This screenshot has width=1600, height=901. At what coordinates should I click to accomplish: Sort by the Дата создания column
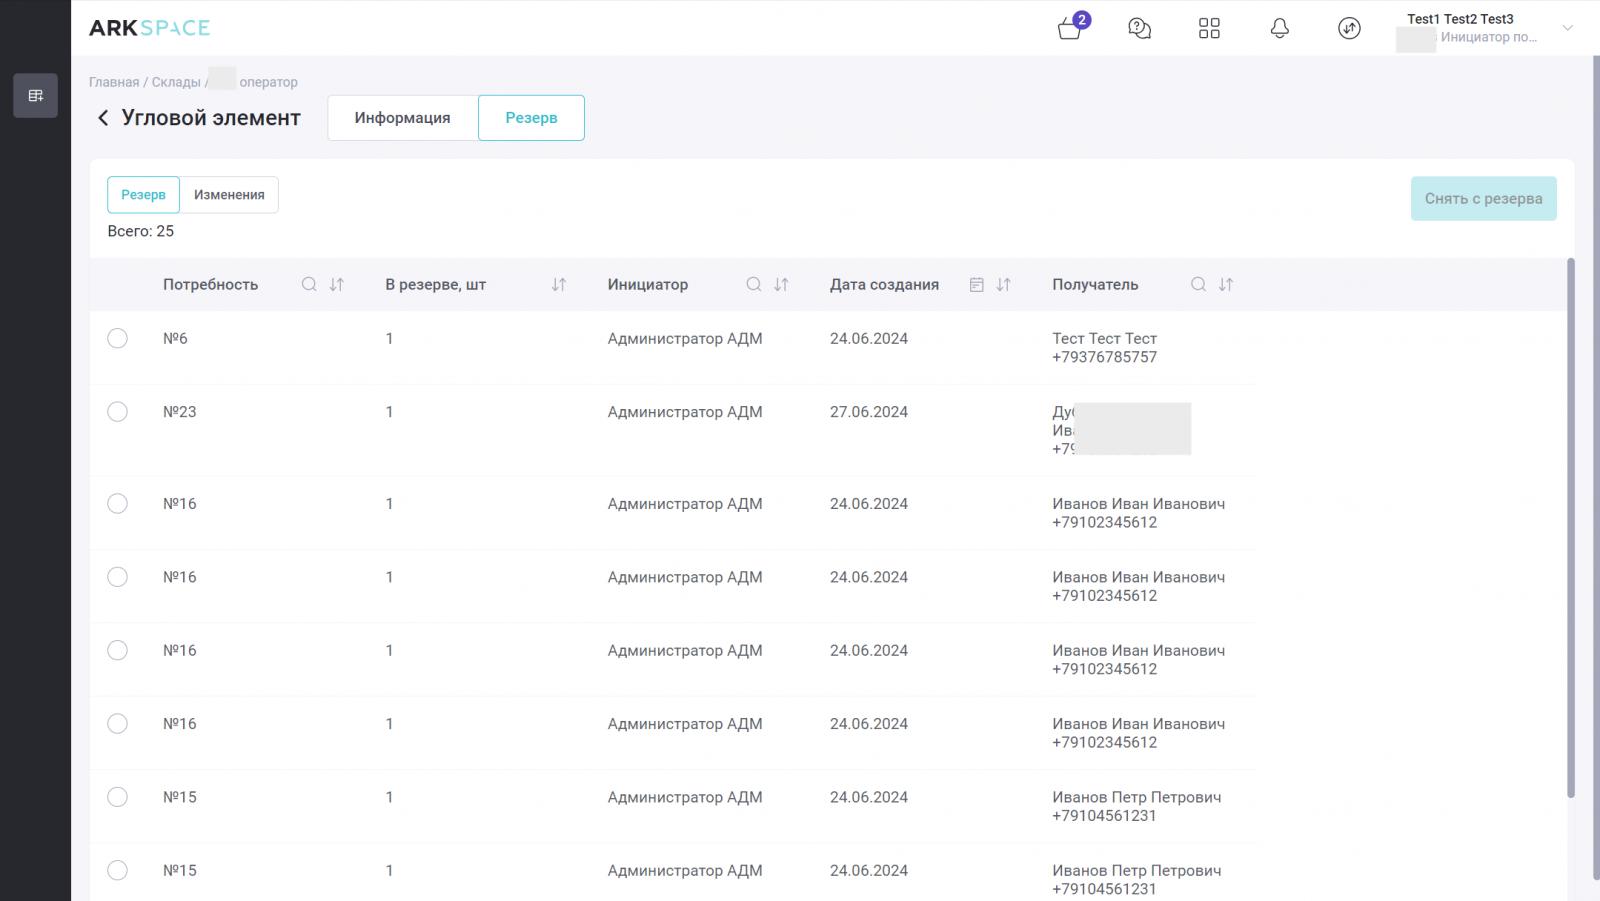click(x=1004, y=285)
